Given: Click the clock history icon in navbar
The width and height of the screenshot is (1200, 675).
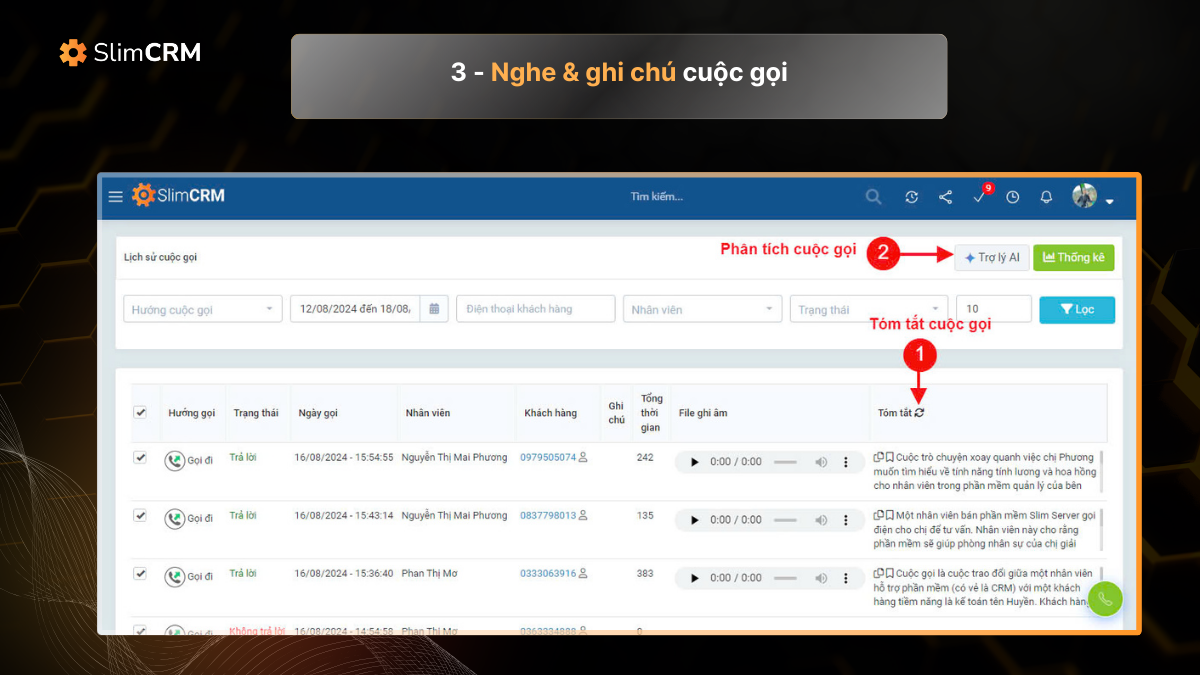Looking at the screenshot, I should click(1012, 197).
